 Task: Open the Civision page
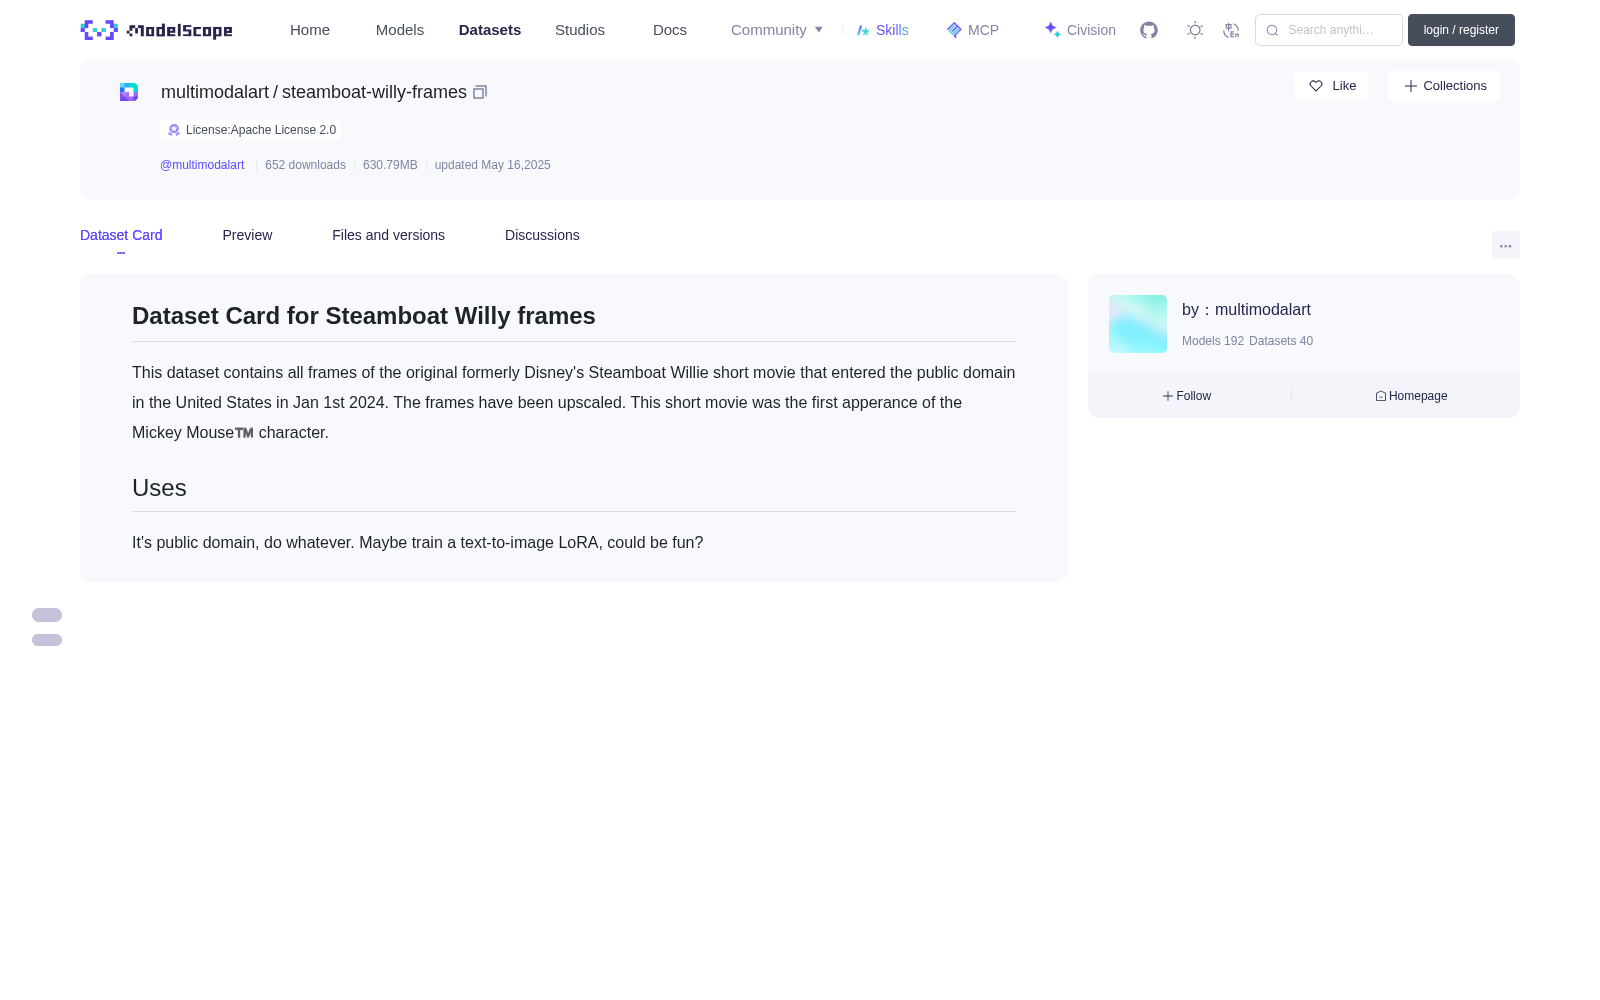click(x=1080, y=30)
